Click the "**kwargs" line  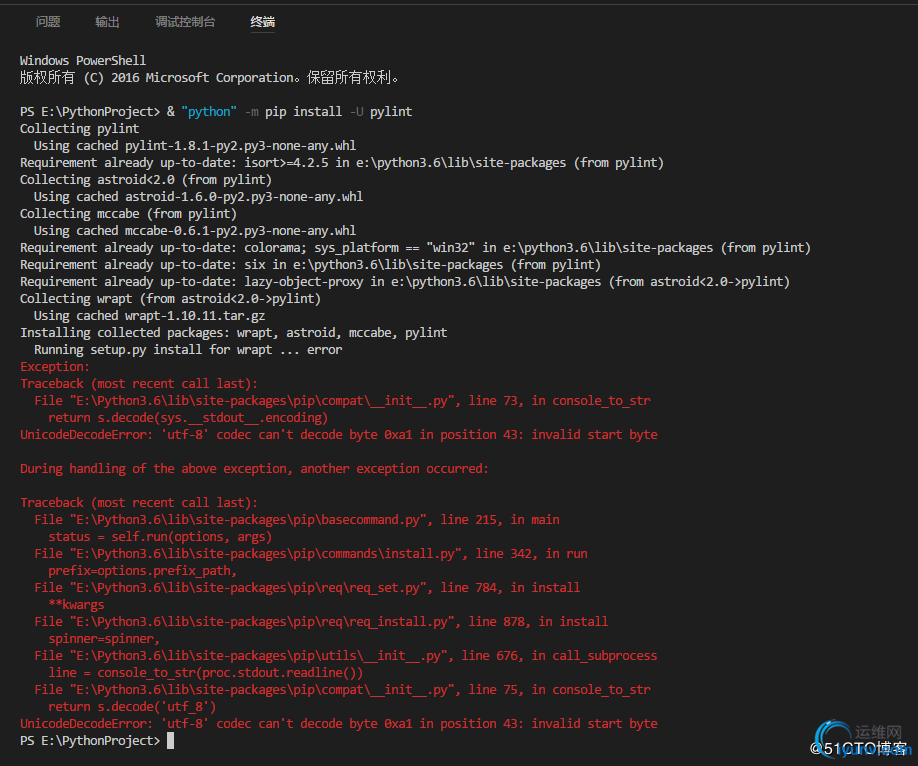point(76,604)
